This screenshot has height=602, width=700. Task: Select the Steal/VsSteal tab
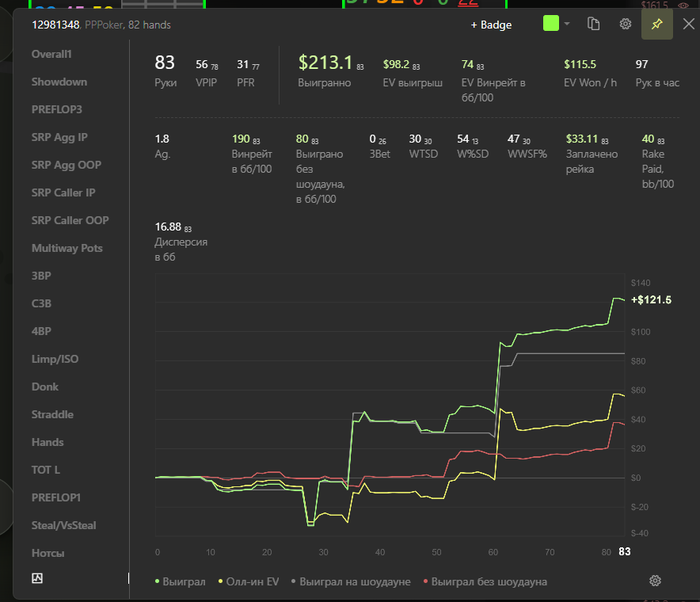click(x=64, y=525)
